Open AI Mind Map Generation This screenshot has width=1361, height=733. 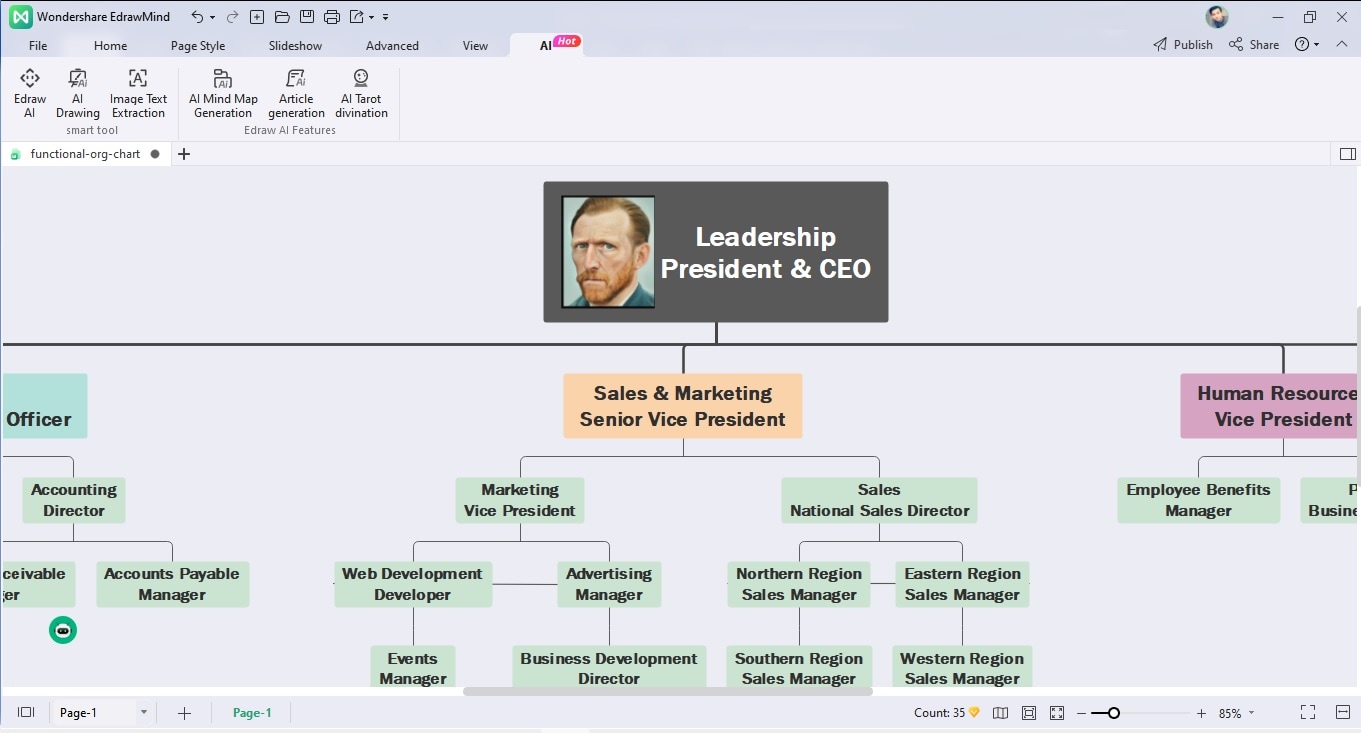tap(223, 93)
